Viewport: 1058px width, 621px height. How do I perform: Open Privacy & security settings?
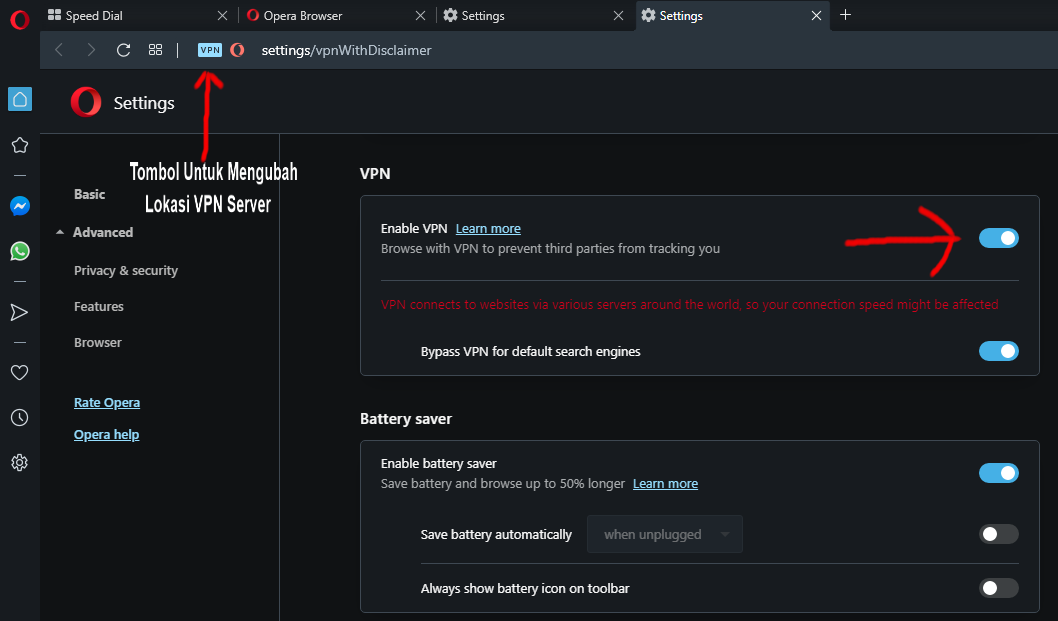click(126, 271)
